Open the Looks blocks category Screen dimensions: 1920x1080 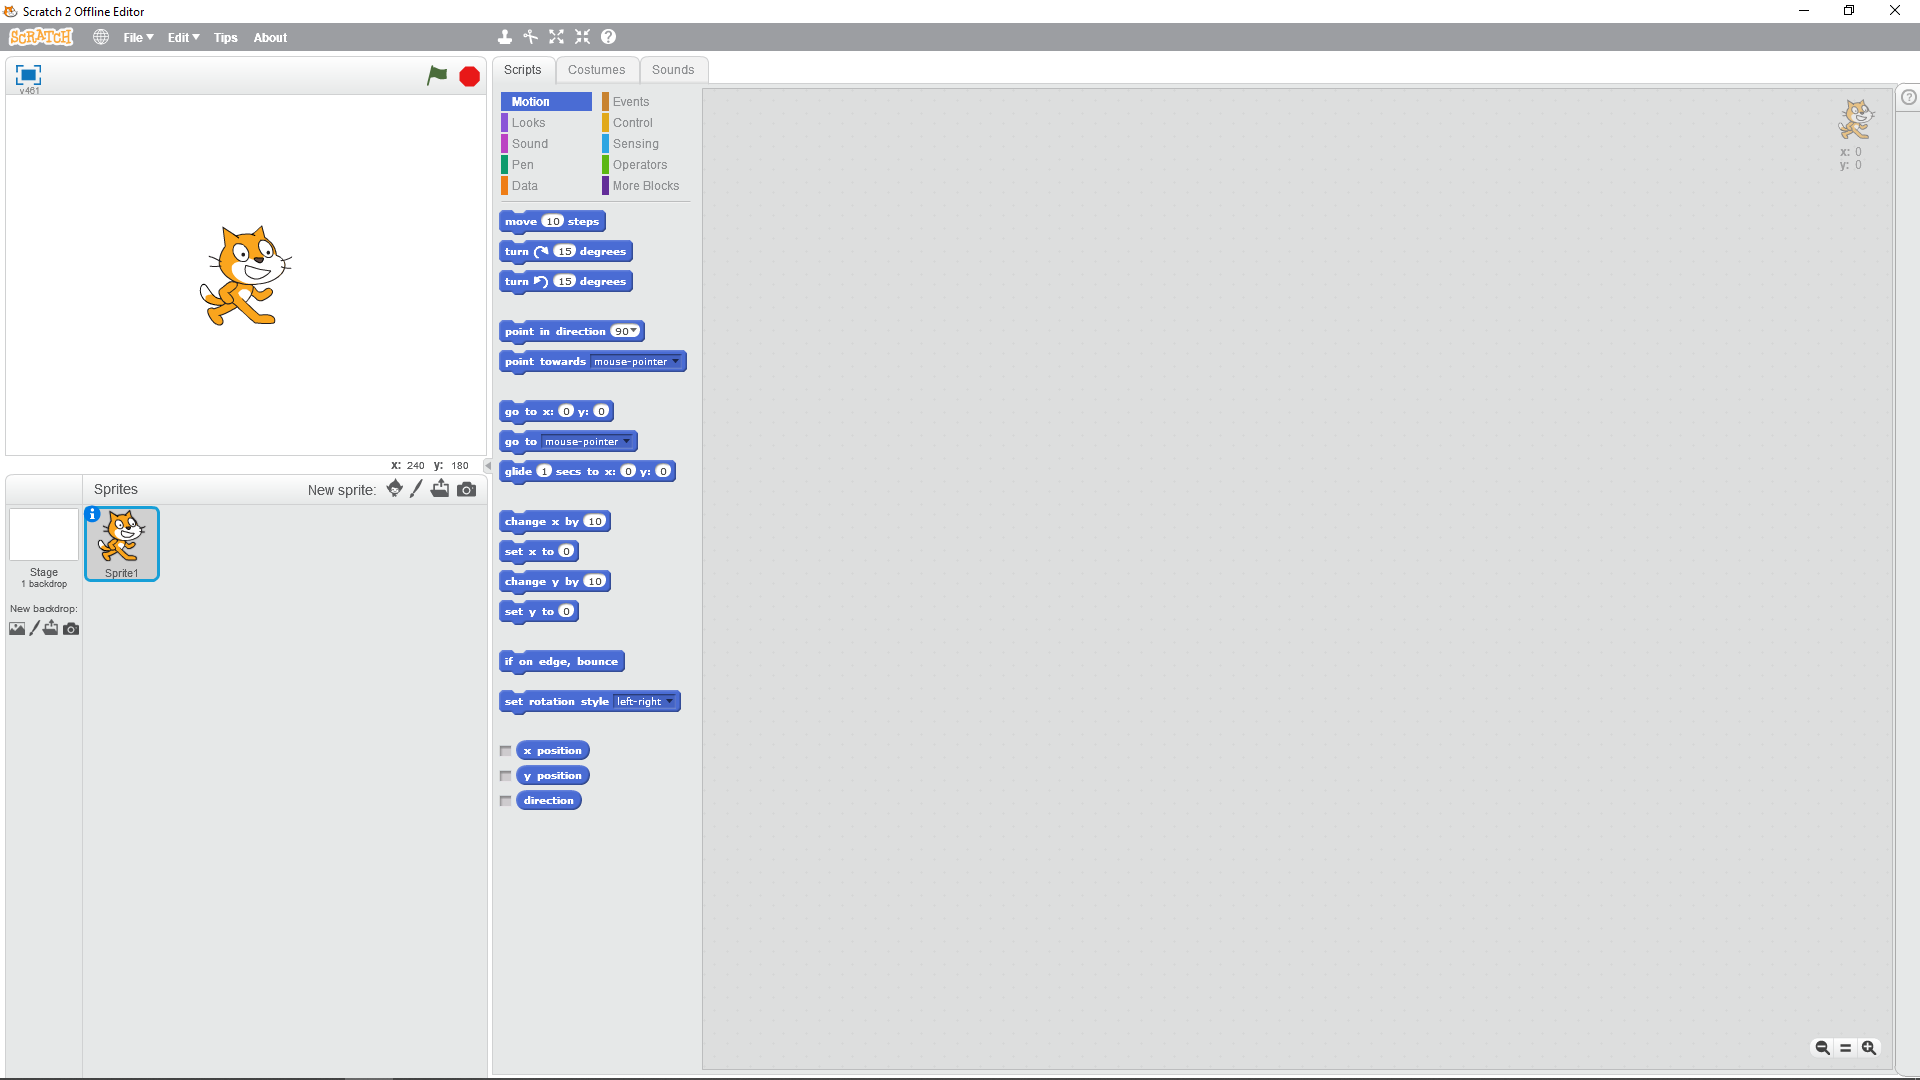530,121
